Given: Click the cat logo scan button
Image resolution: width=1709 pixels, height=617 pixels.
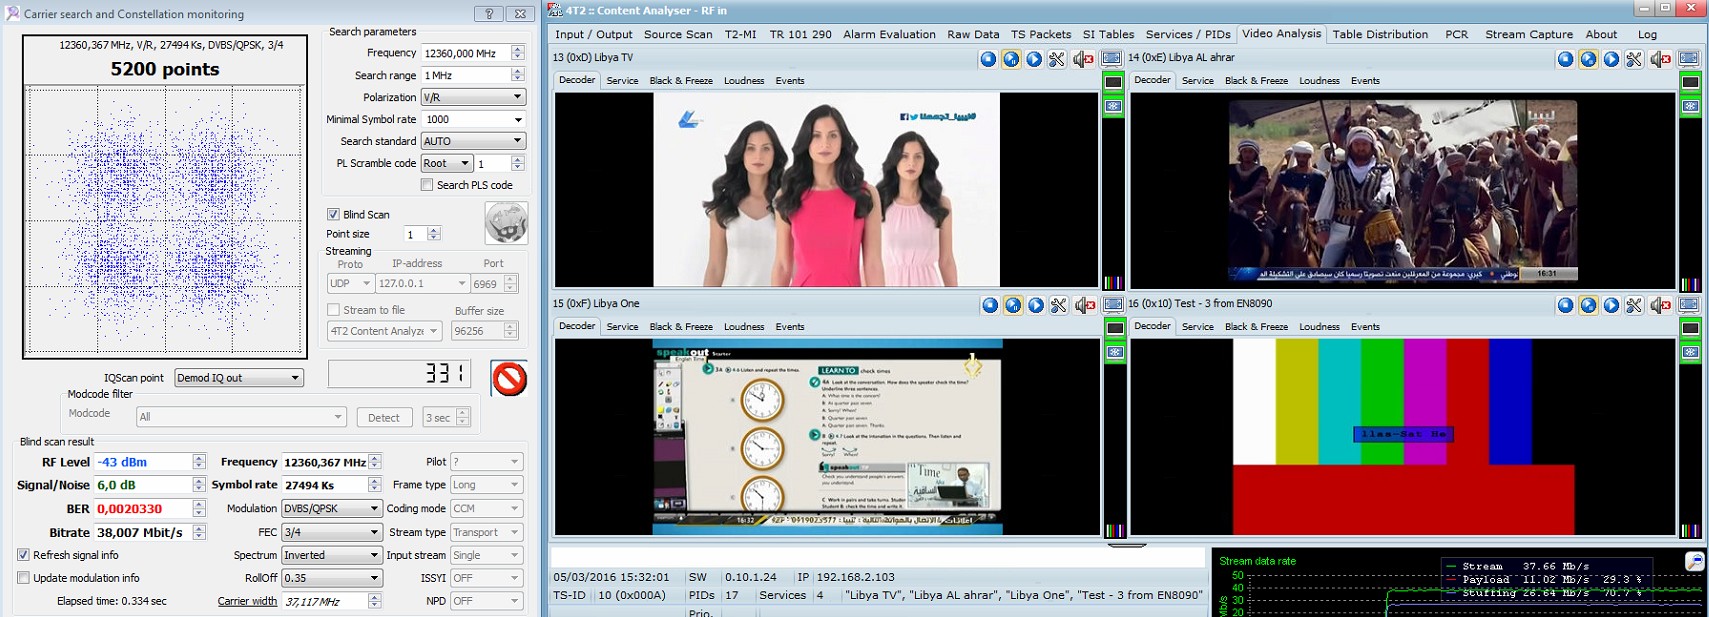Looking at the screenshot, I should [x=506, y=223].
